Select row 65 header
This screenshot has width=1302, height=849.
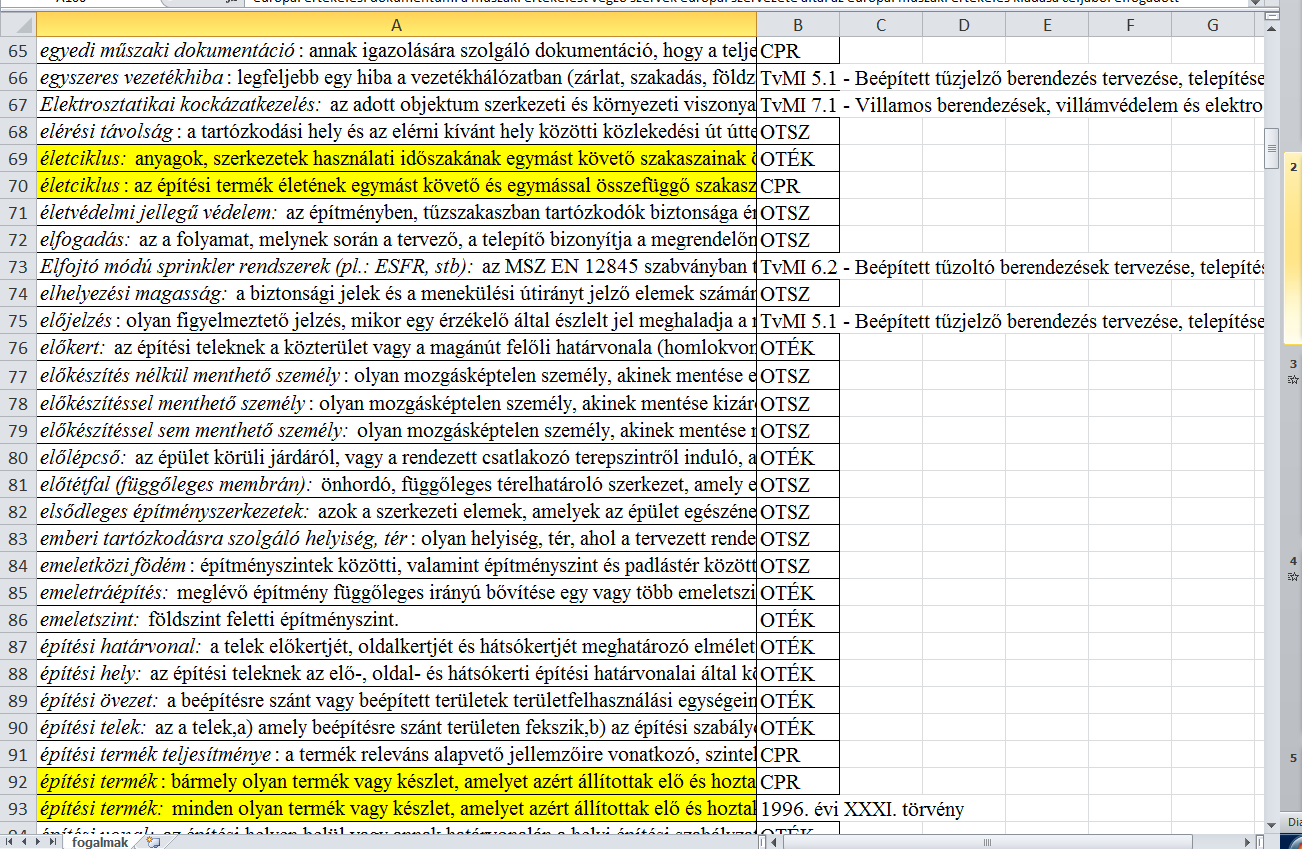[x=18, y=50]
